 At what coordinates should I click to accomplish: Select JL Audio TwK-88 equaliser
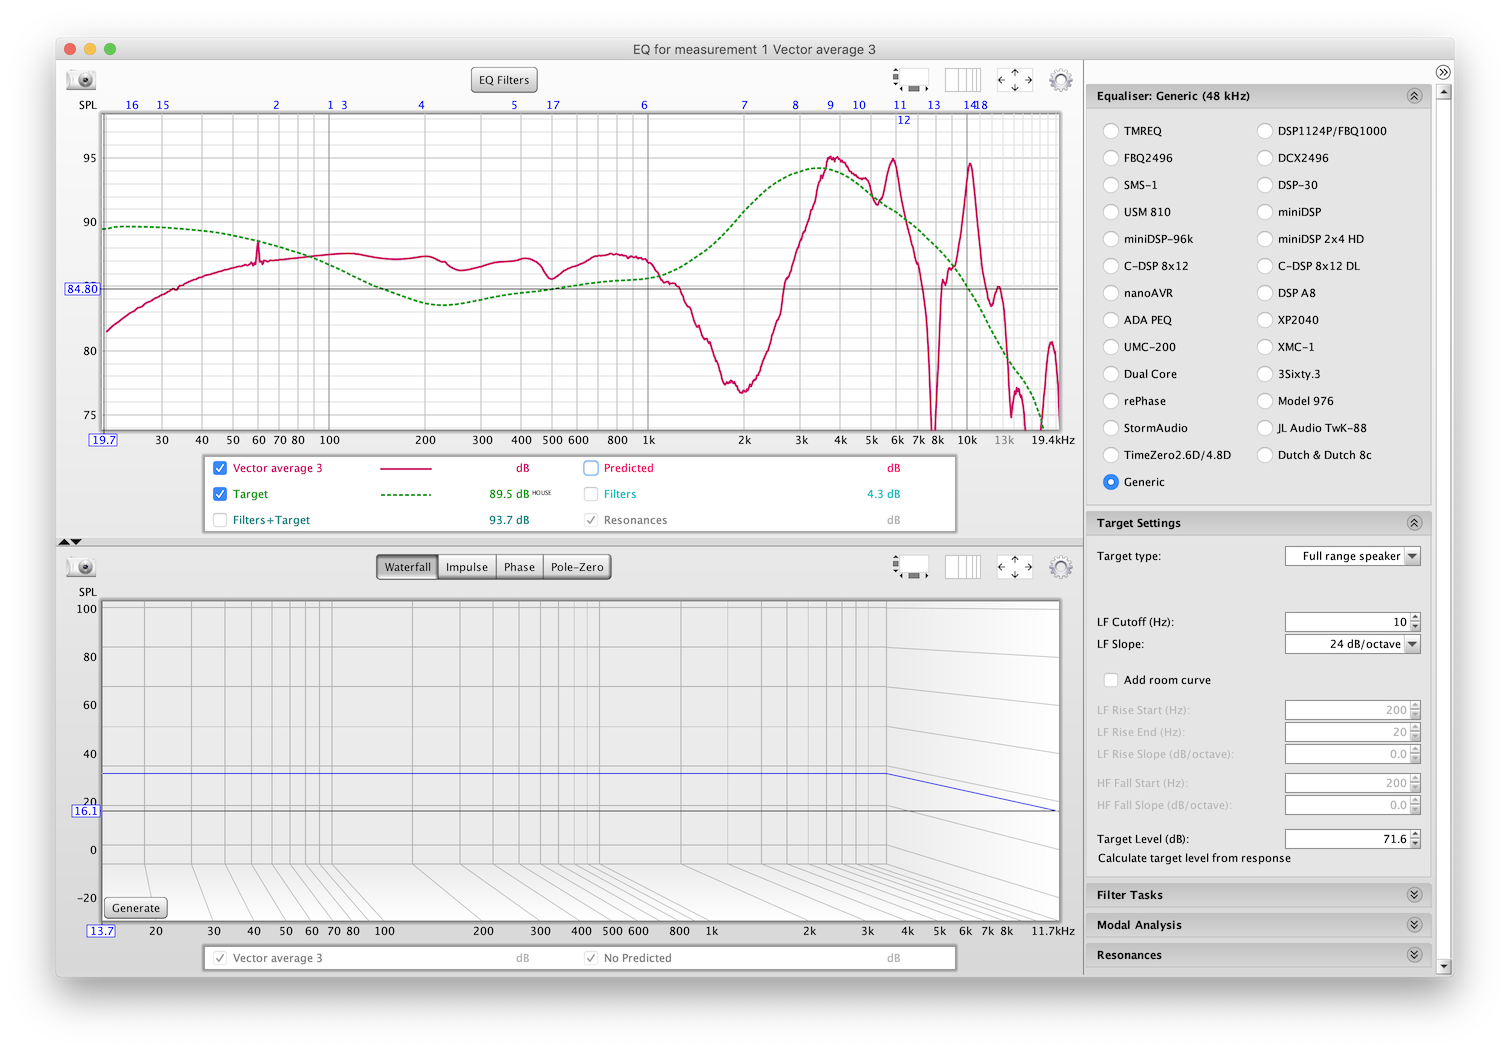[1265, 428]
